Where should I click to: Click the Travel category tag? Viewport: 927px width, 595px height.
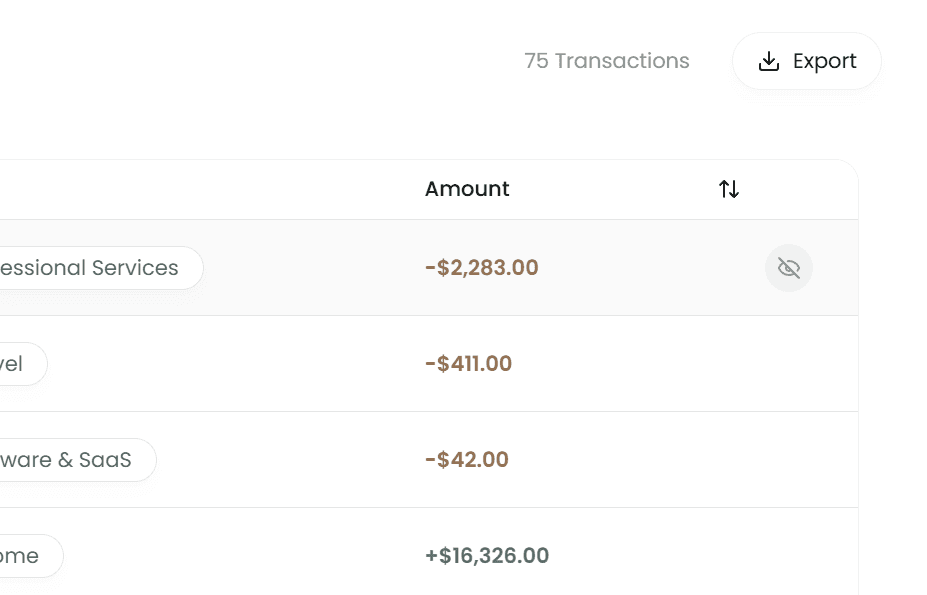(18, 364)
